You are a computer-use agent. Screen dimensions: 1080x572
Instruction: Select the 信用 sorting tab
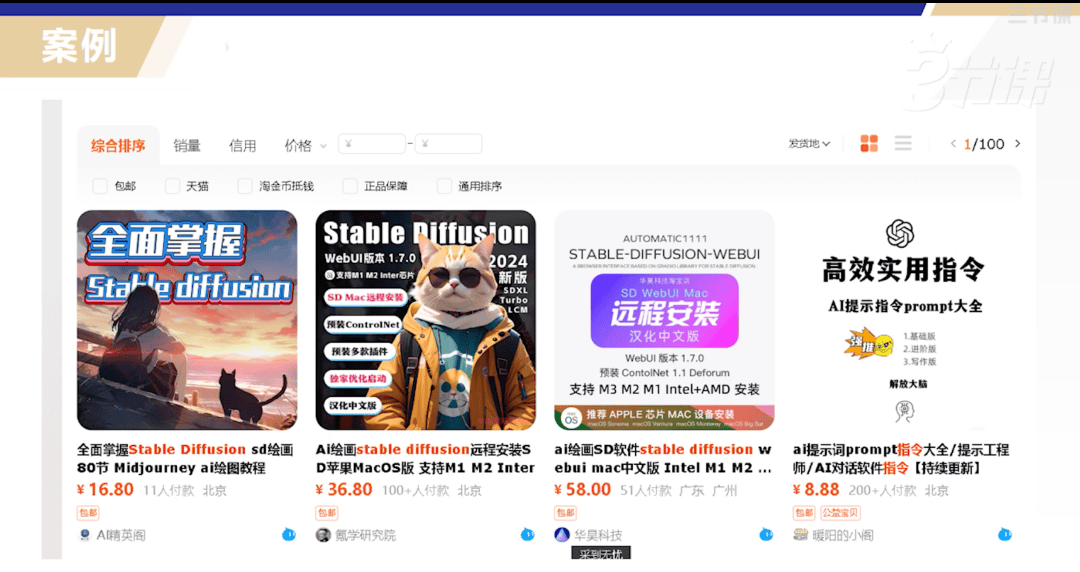click(243, 146)
